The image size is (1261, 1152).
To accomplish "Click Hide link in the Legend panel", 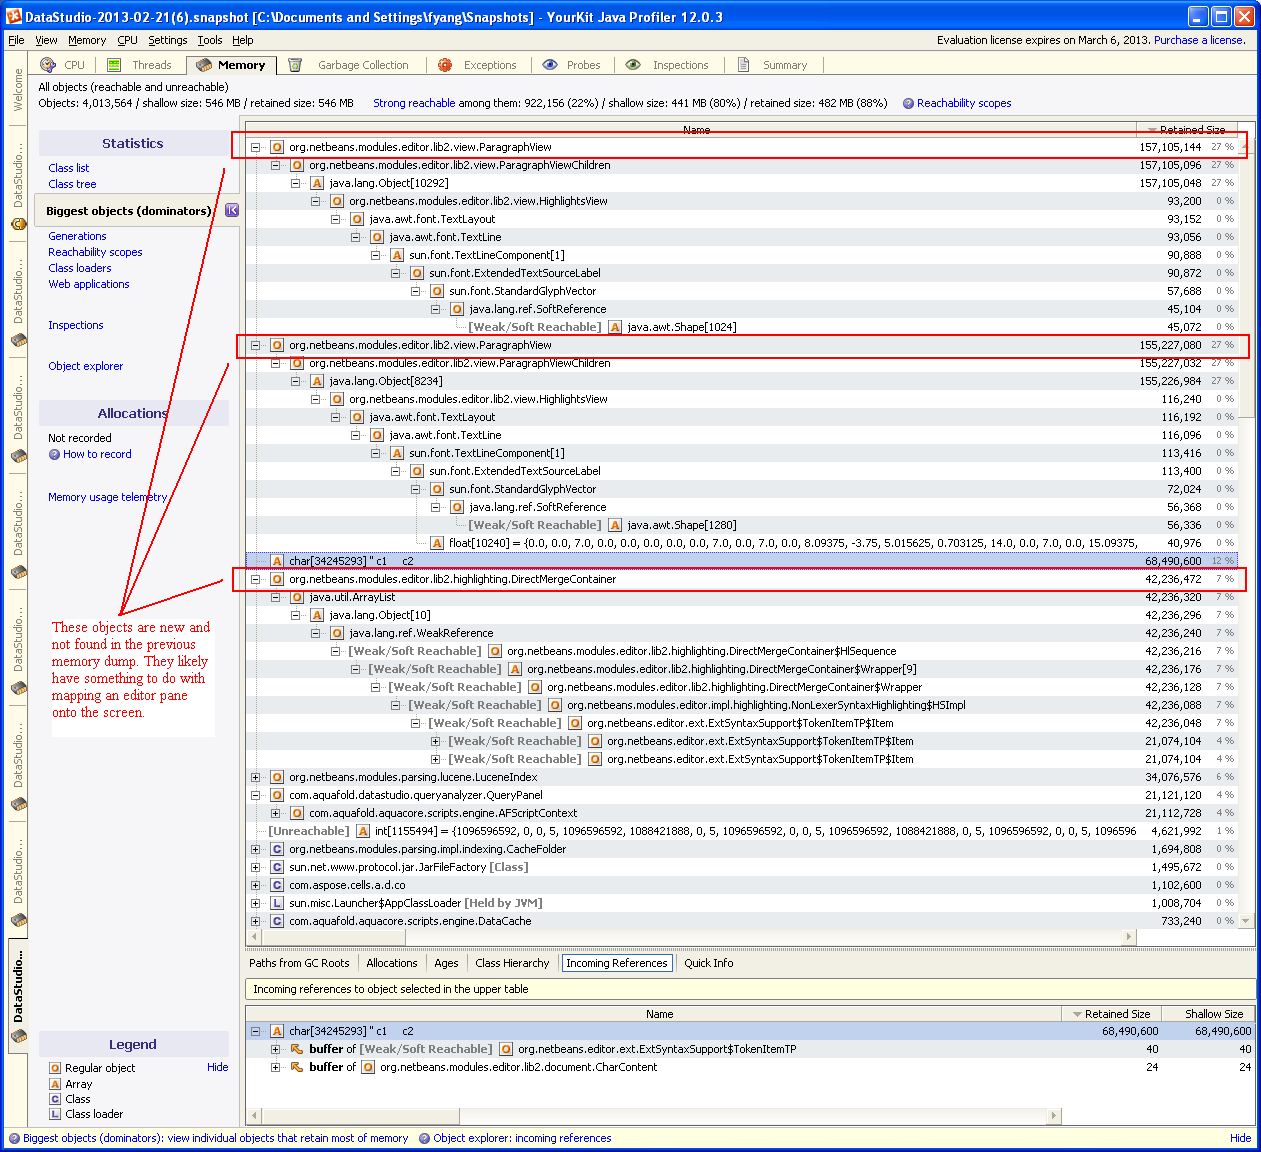I will [218, 1067].
